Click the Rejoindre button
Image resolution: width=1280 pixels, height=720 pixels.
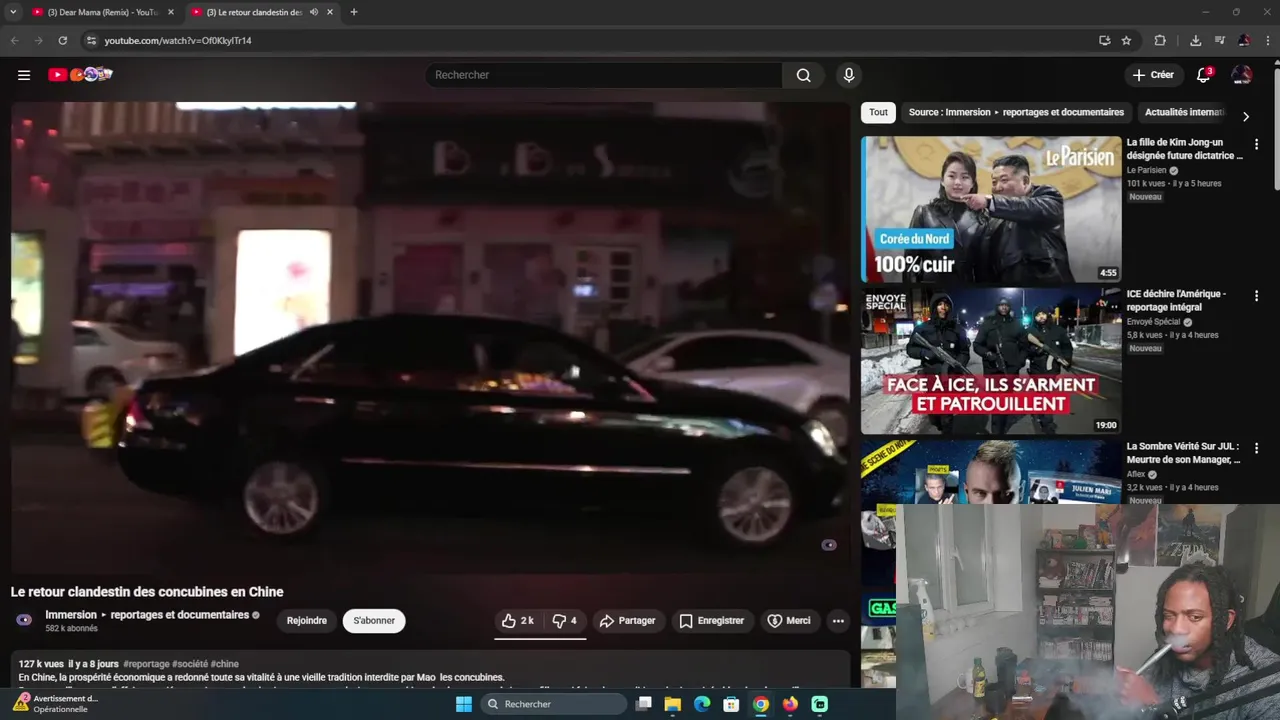point(307,621)
